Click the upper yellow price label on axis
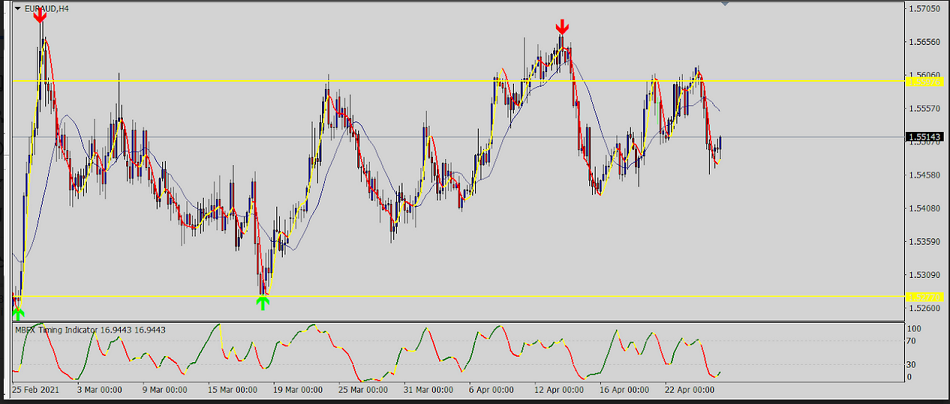Image resolution: width=950 pixels, height=404 pixels. click(922, 81)
